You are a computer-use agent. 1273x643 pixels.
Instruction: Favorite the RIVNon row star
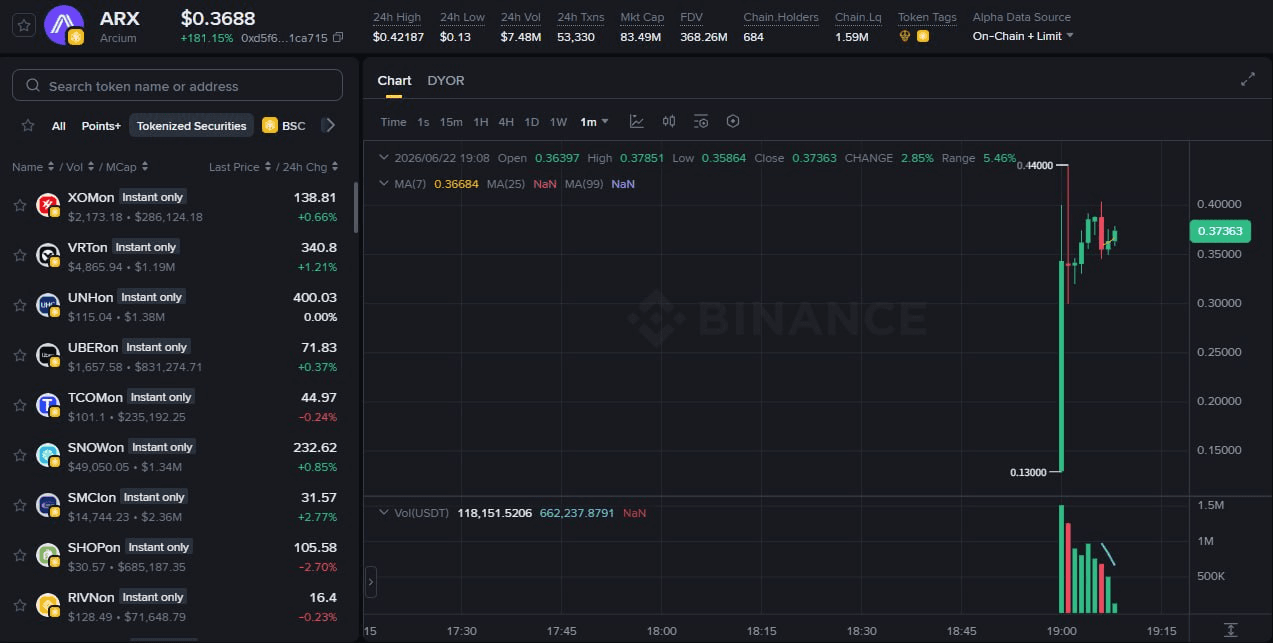(x=19, y=605)
